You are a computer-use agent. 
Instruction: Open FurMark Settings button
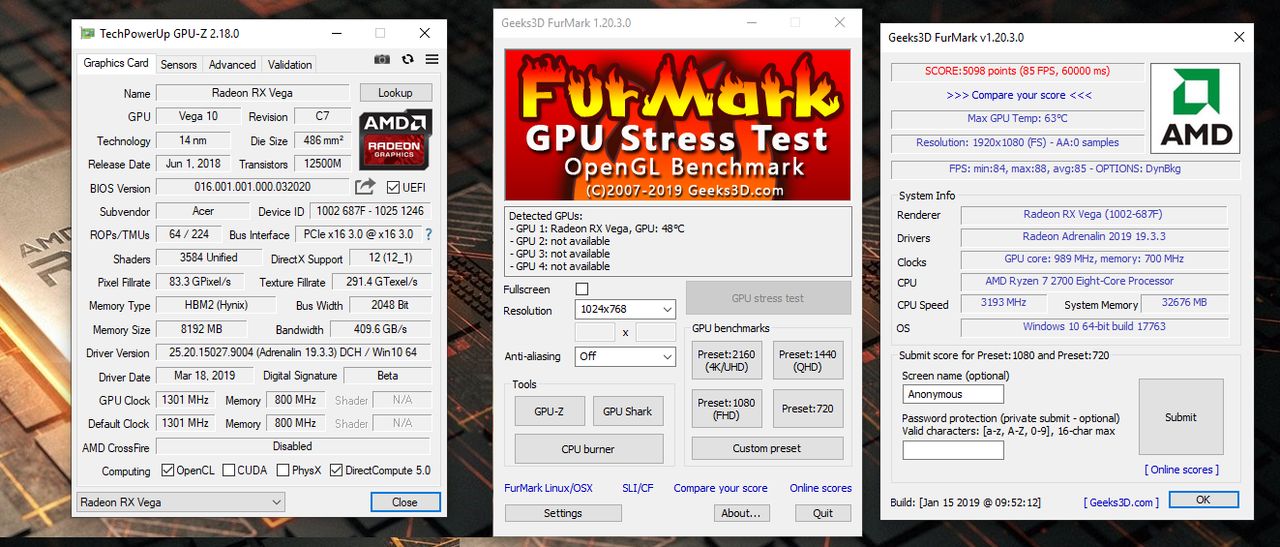pos(563,513)
